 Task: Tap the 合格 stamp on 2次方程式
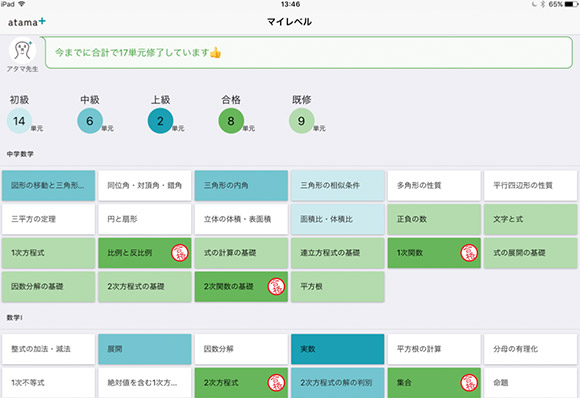(x=276, y=382)
